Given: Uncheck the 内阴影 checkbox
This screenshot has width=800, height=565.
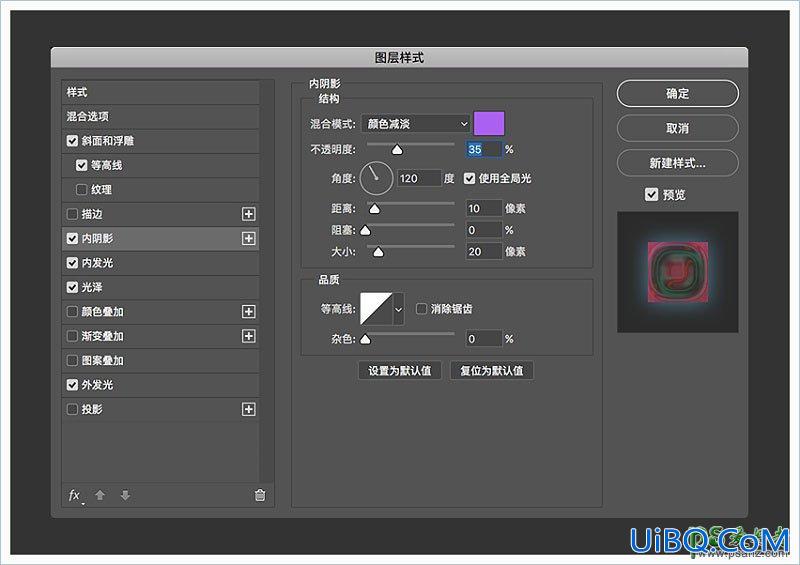Looking at the screenshot, I should tap(72, 238).
